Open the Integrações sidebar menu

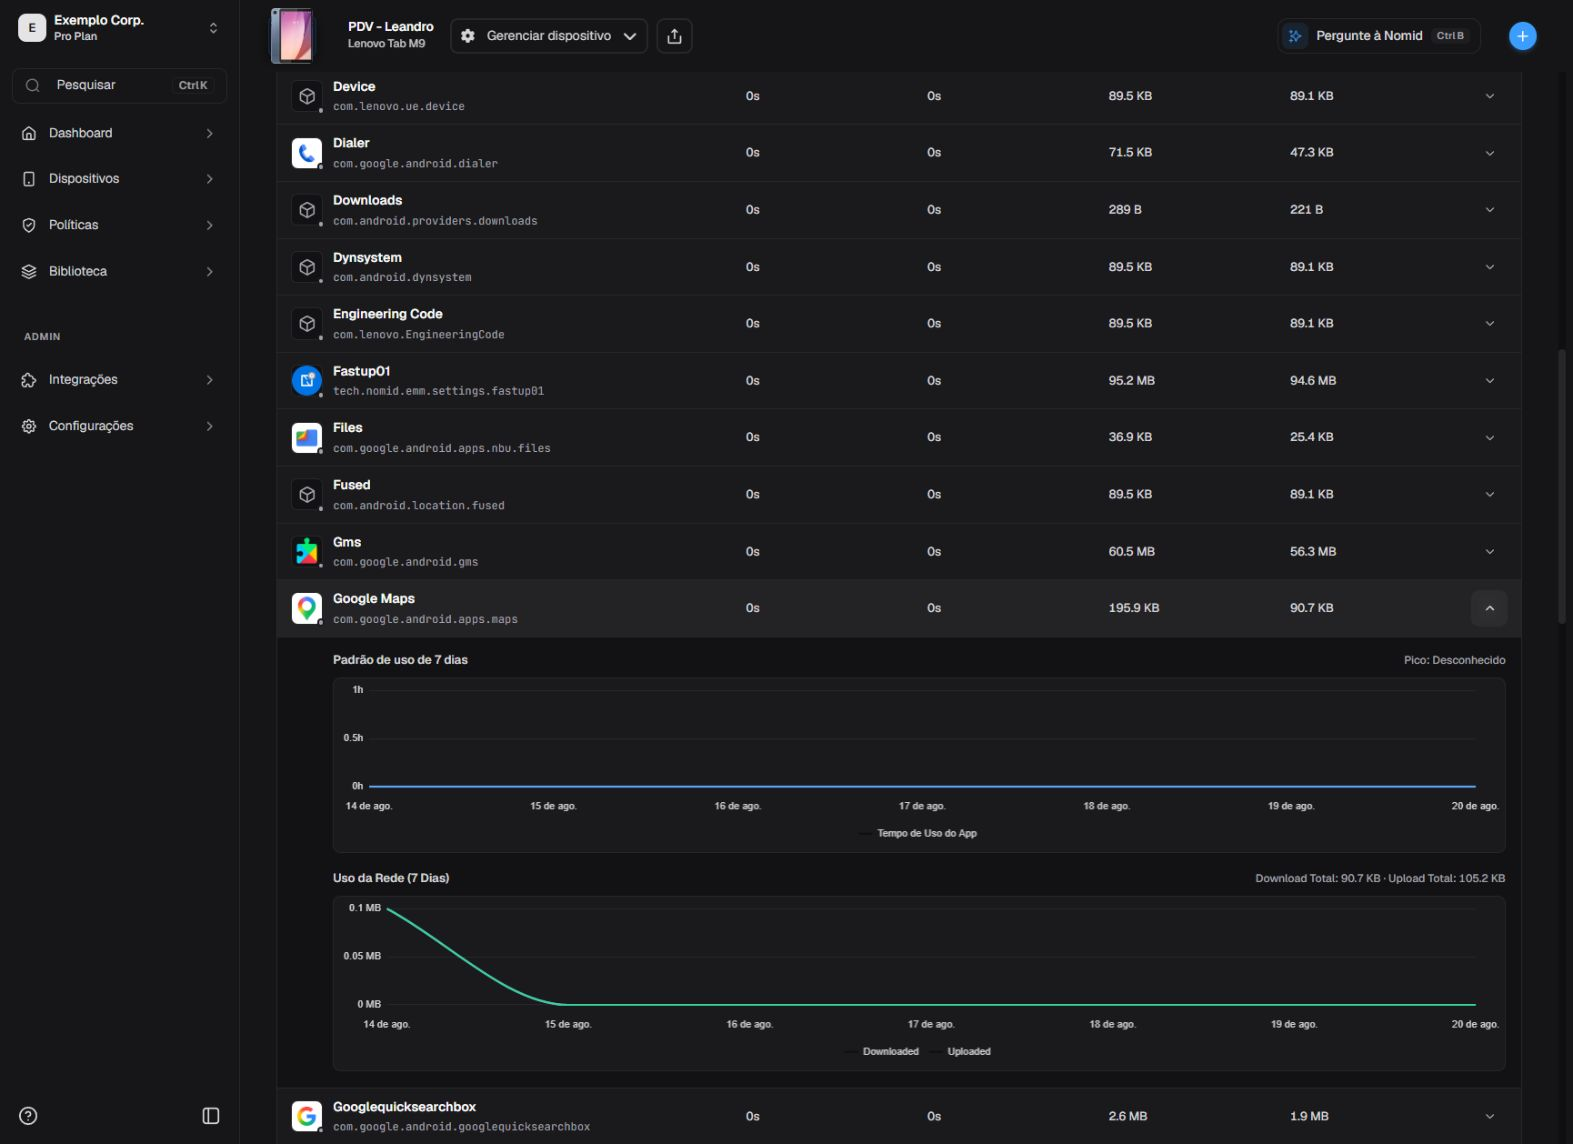[120, 380]
